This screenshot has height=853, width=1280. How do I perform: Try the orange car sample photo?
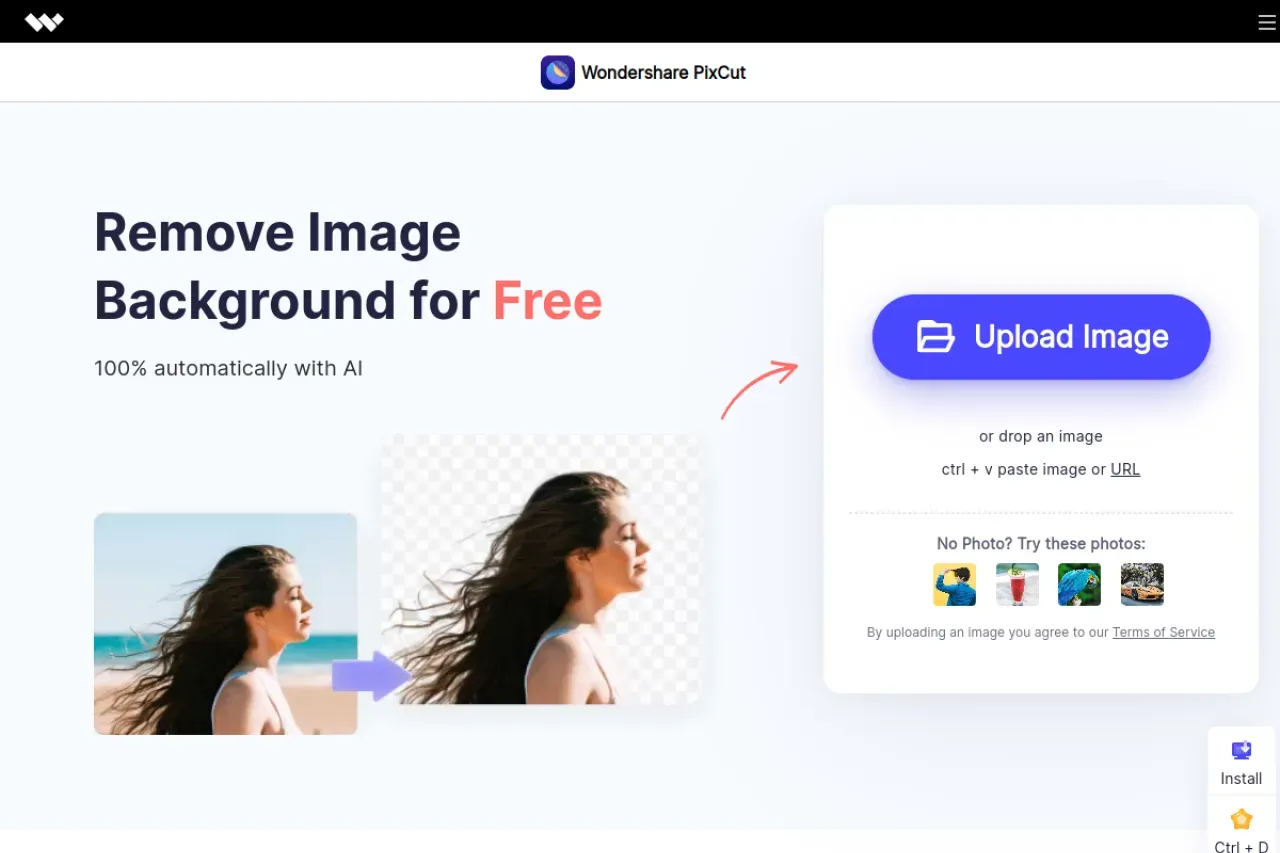1142,584
